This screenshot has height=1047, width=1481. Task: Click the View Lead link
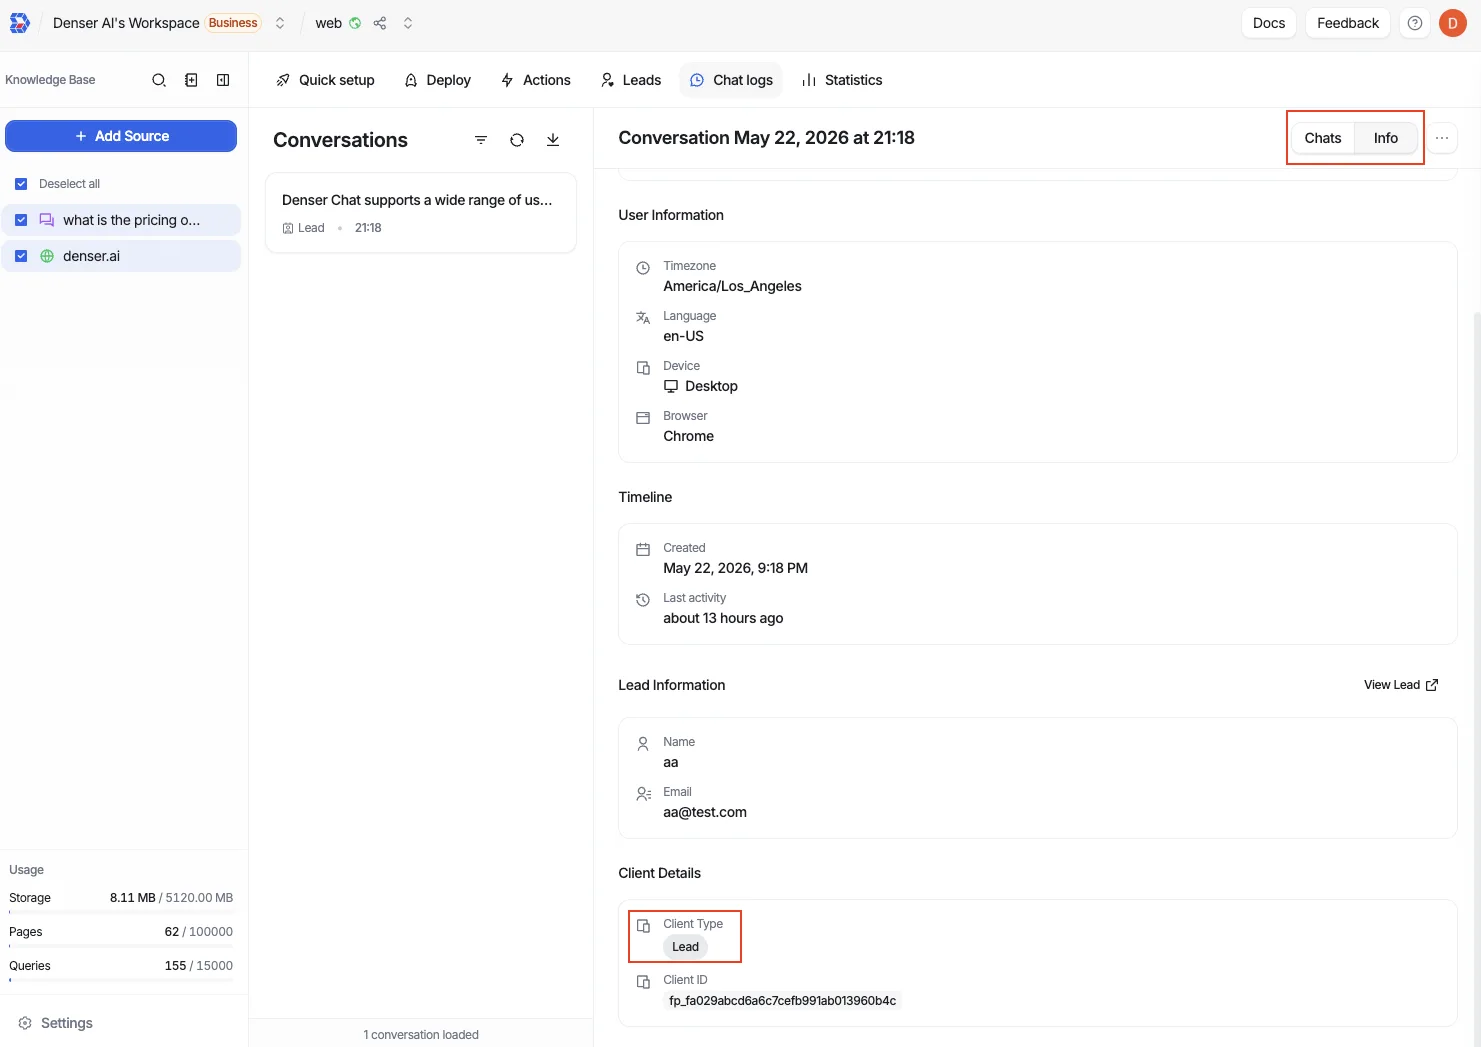click(1400, 685)
